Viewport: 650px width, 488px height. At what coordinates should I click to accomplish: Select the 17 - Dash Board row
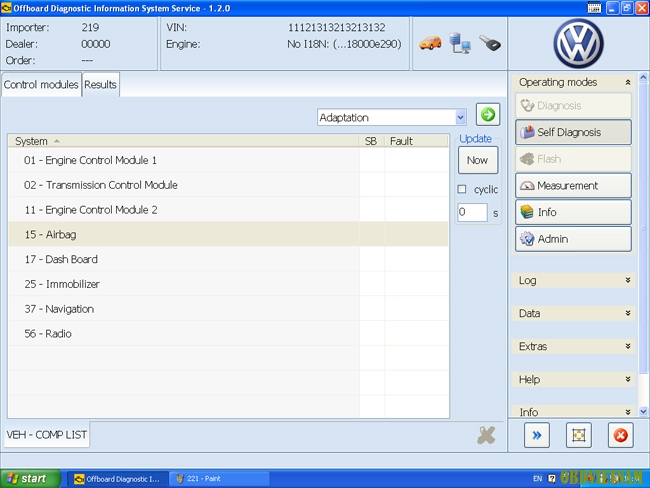228,259
